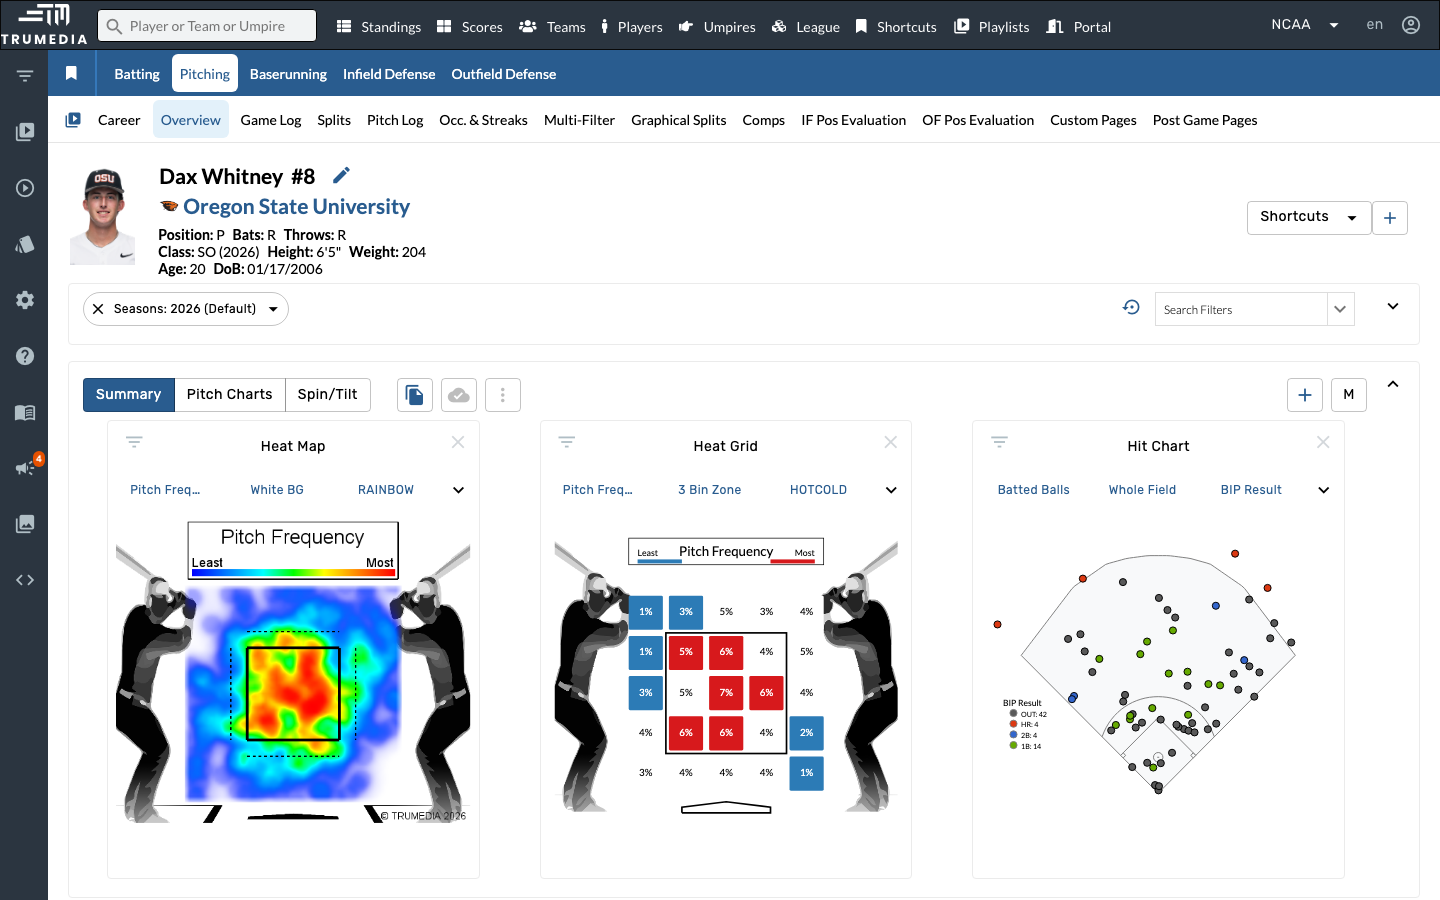
Task: Click the Pitch Frequency rainbow color scale
Action: click(293, 573)
